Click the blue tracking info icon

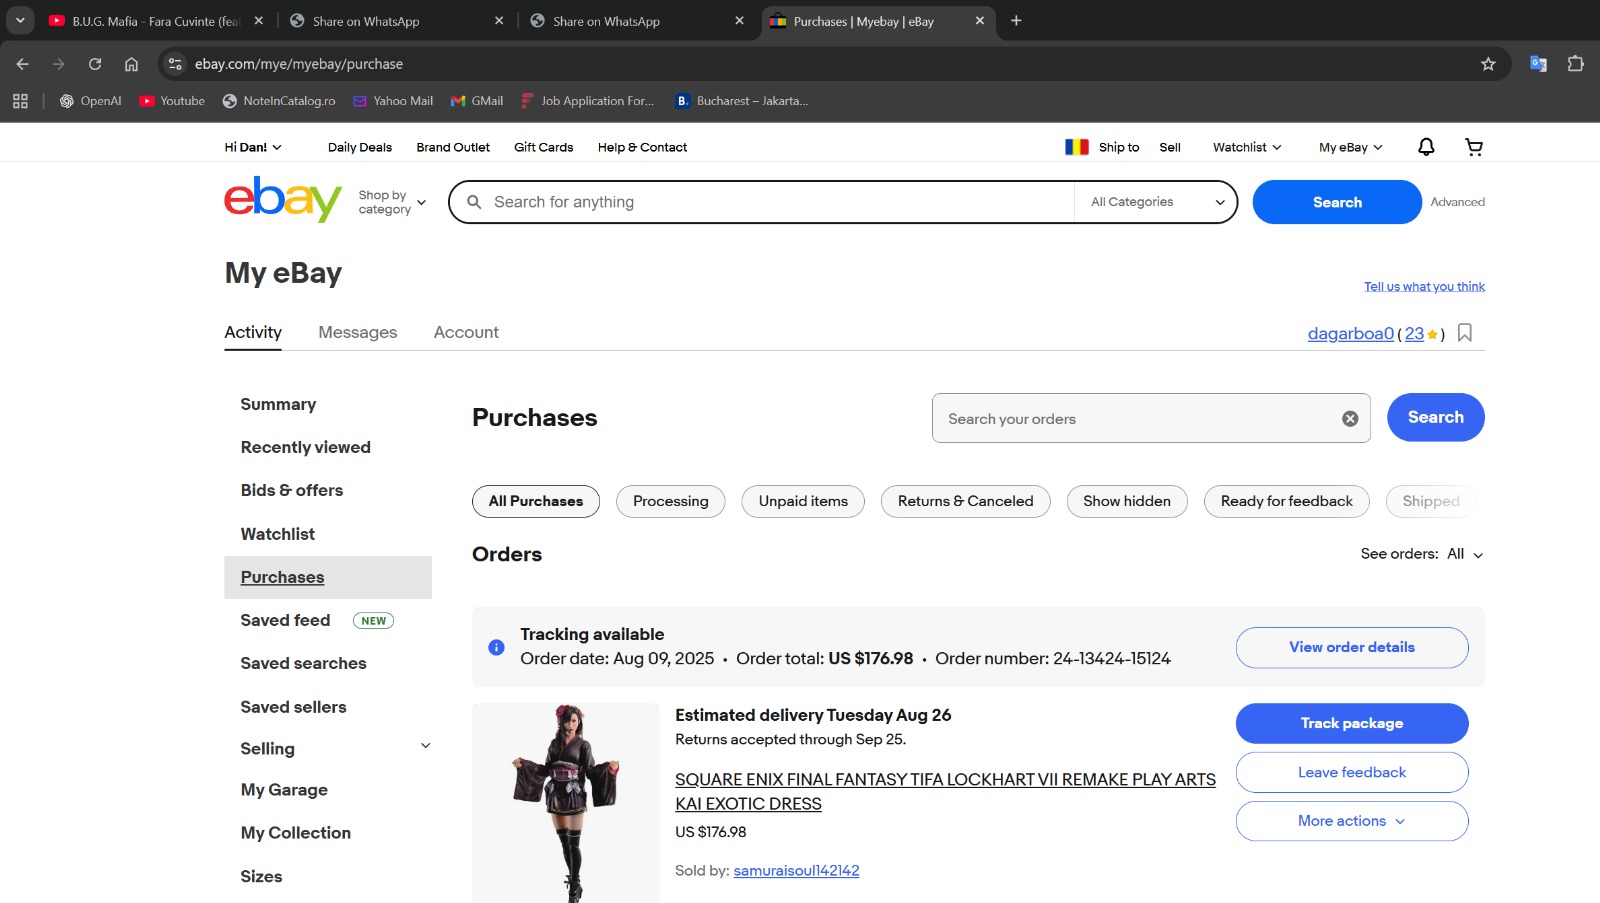(496, 647)
